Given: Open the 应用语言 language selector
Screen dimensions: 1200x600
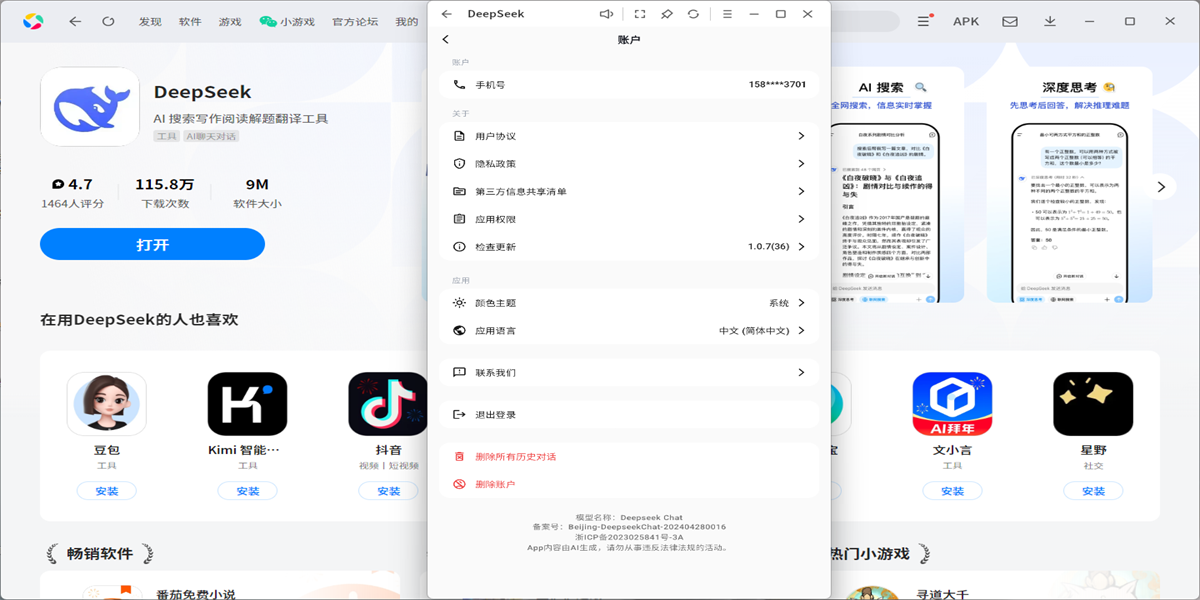Looking at the screenshot, I should [x=628, y=331].
